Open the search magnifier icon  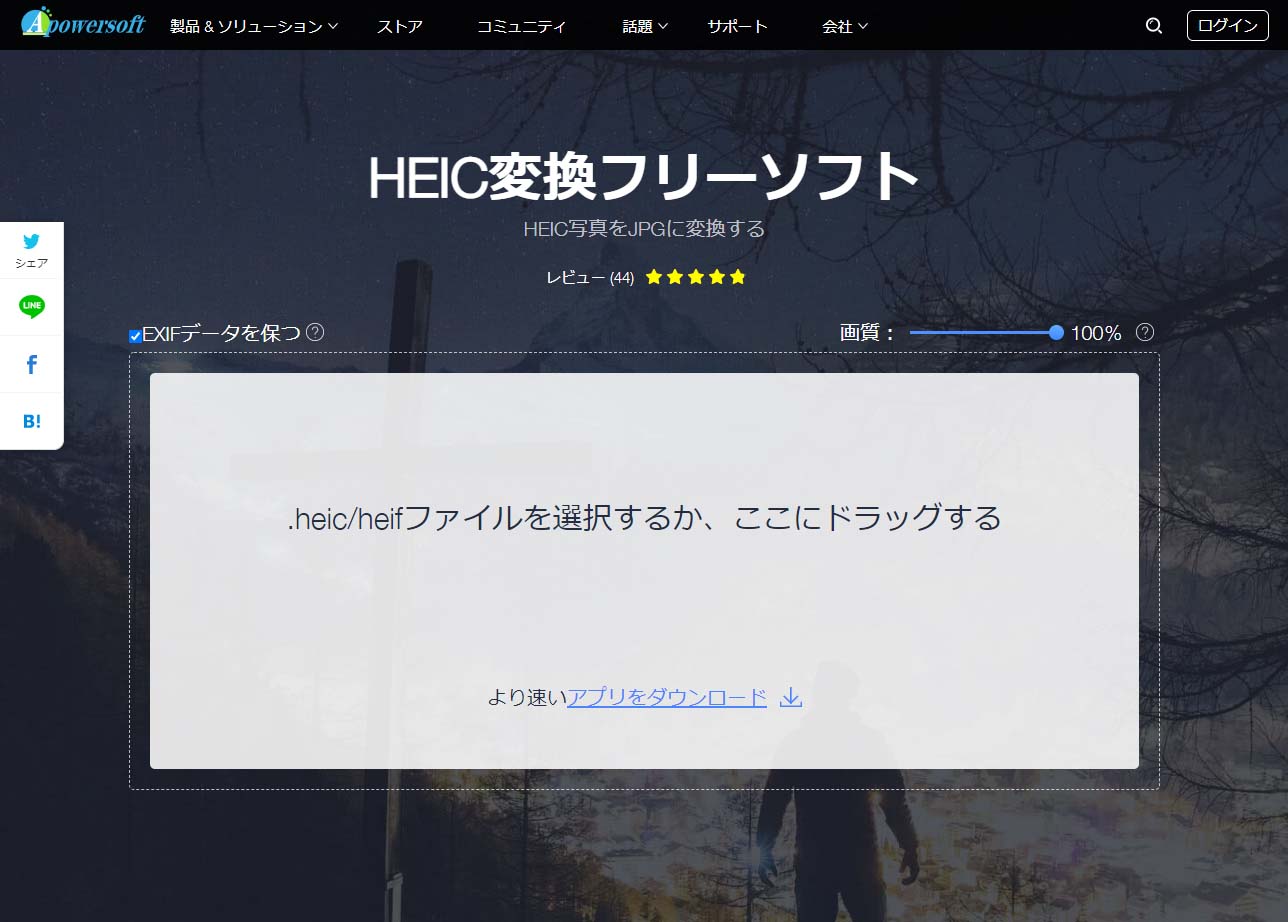(1154, 26)
